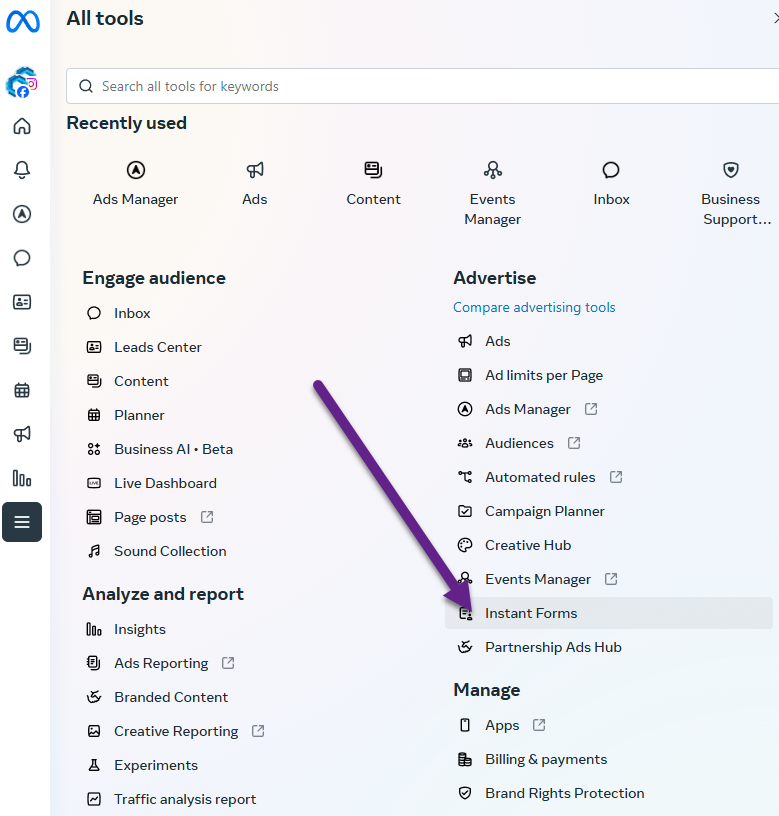779x816 pixels.
Task: Open Compare advertising tools link
Action: click(x=534, y=307)
